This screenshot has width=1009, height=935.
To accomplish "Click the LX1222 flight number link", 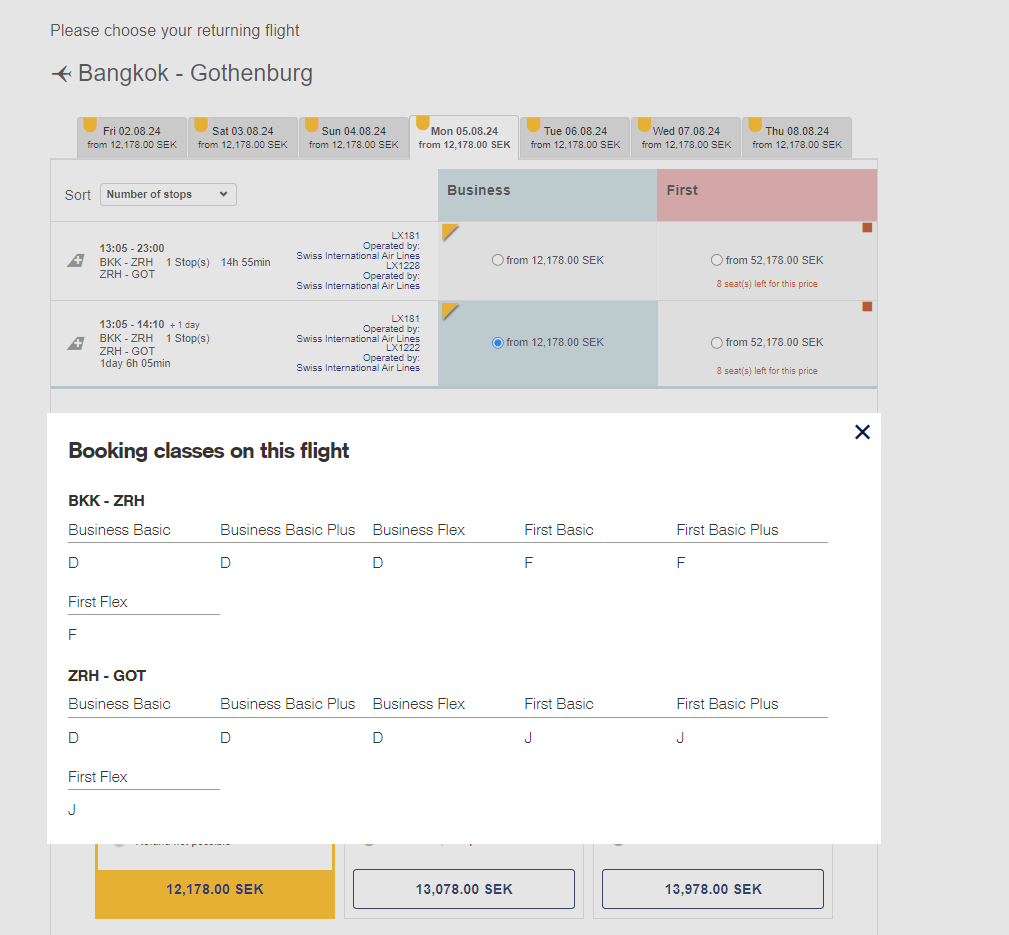I will [403, 348].
